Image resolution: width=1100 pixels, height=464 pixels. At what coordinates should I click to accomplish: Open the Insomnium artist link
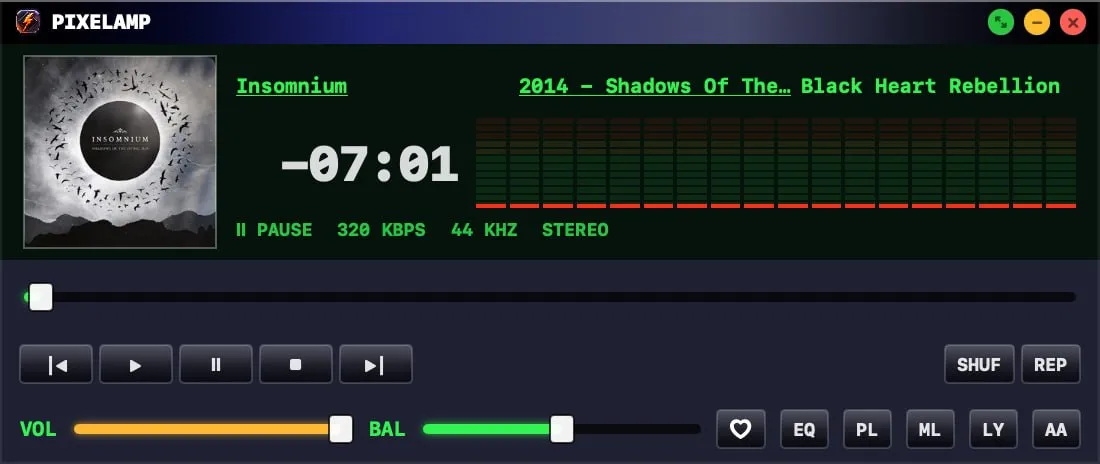click(x=292, y=86)
